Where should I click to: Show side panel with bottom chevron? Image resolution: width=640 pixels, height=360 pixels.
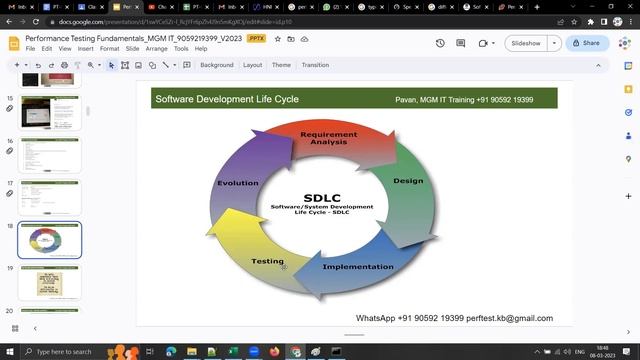[x=628, y=332]
